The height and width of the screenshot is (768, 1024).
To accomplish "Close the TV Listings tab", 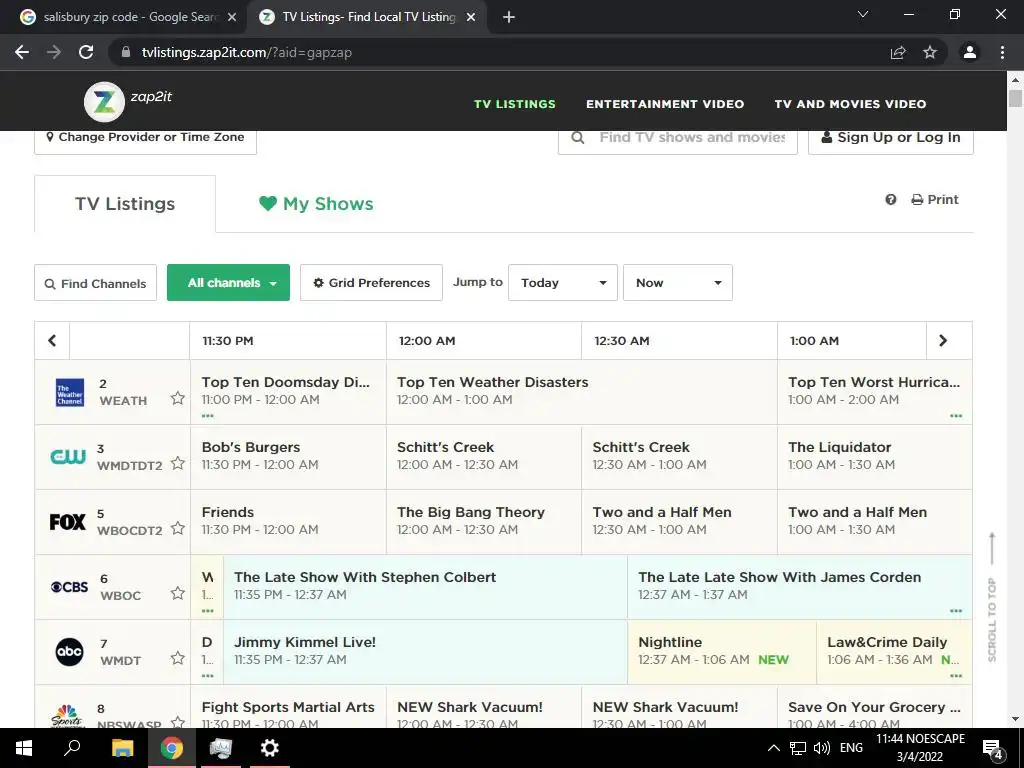I will (x=471, y=17).
